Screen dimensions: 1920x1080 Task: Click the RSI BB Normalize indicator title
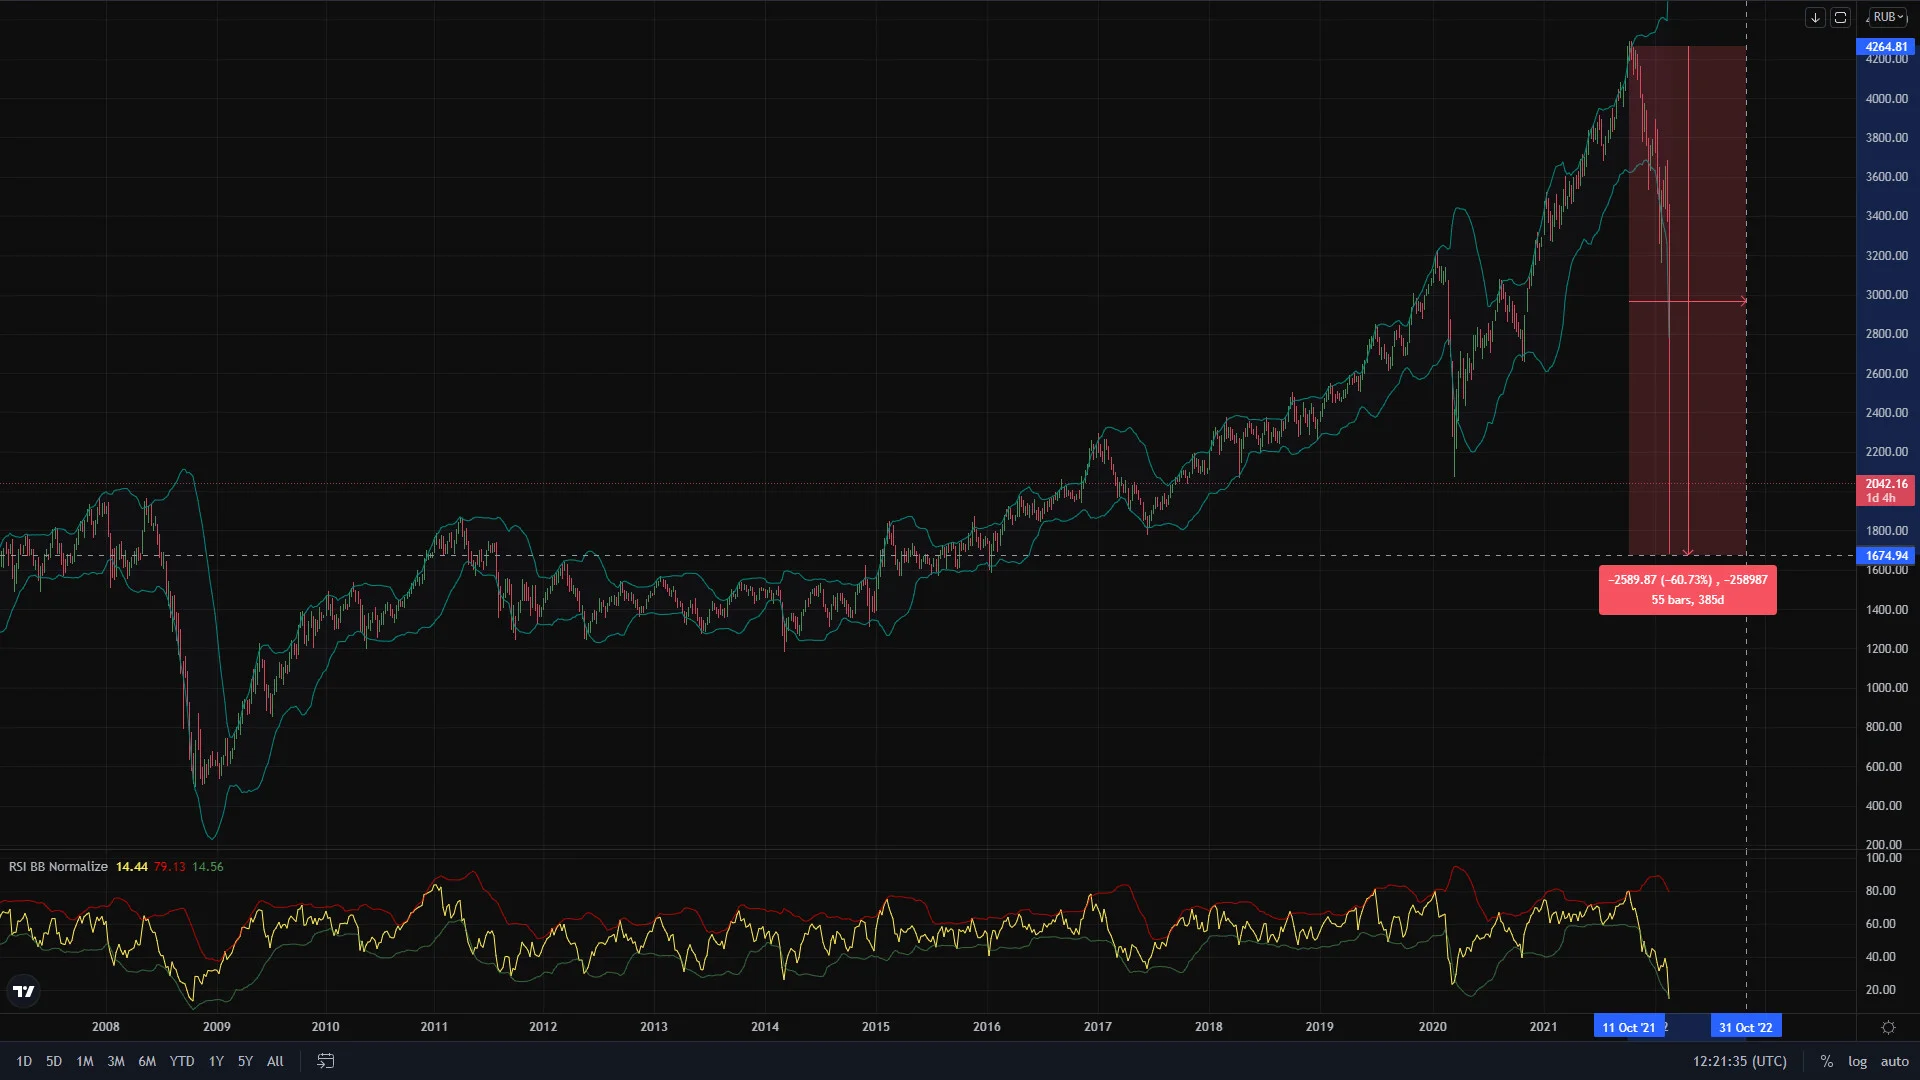point(58,867)
